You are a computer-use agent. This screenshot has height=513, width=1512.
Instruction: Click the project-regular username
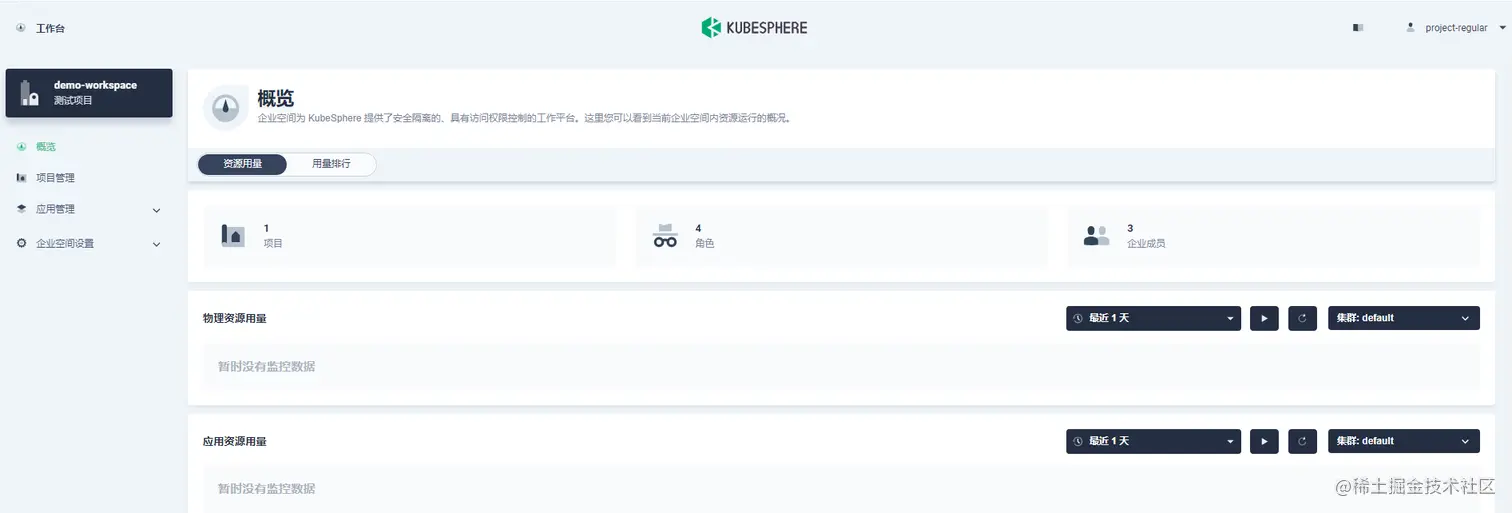1456,28
